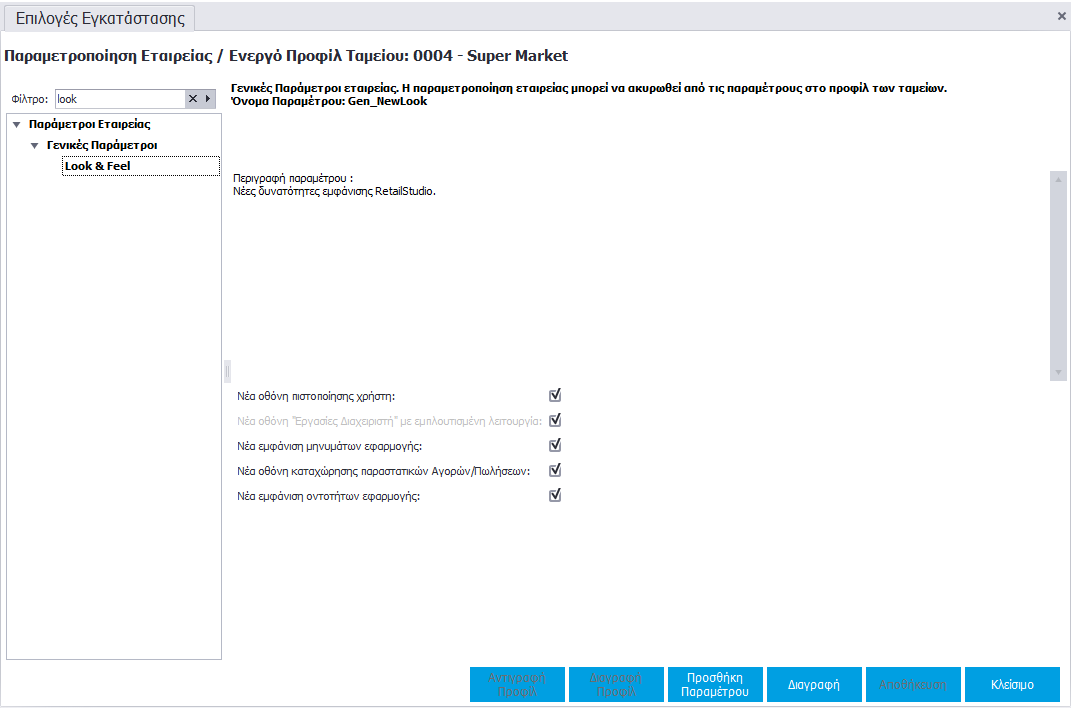This screenshot has height=708, width=1071.
Task: Switch to the Επιλογές Εγκατάστασης tab
Action: [98, 18]
